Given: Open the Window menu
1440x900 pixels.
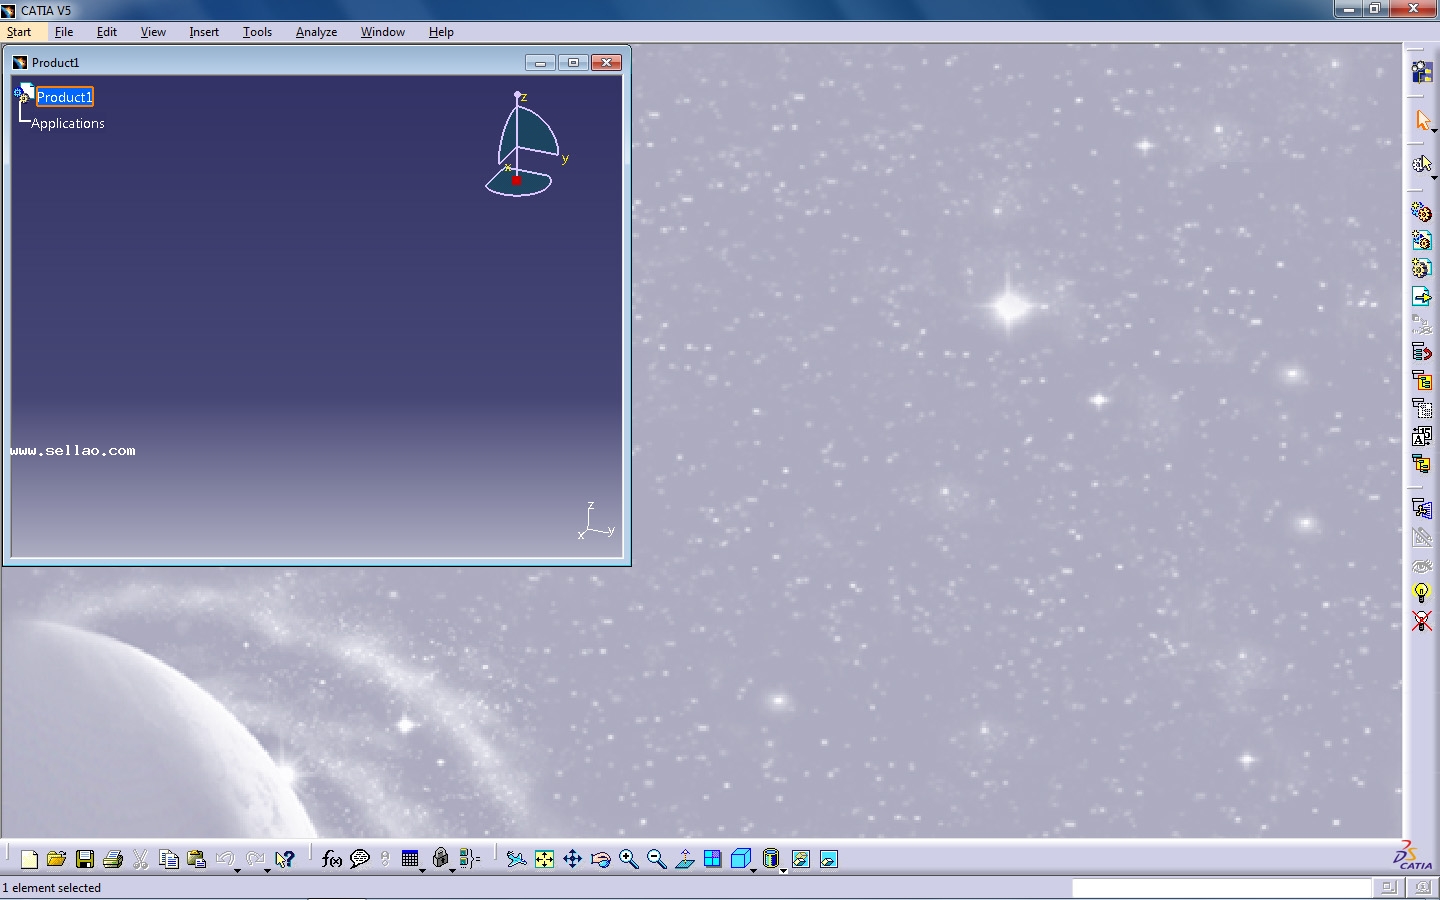Looking at the screenshot, I should coord(383,32).
